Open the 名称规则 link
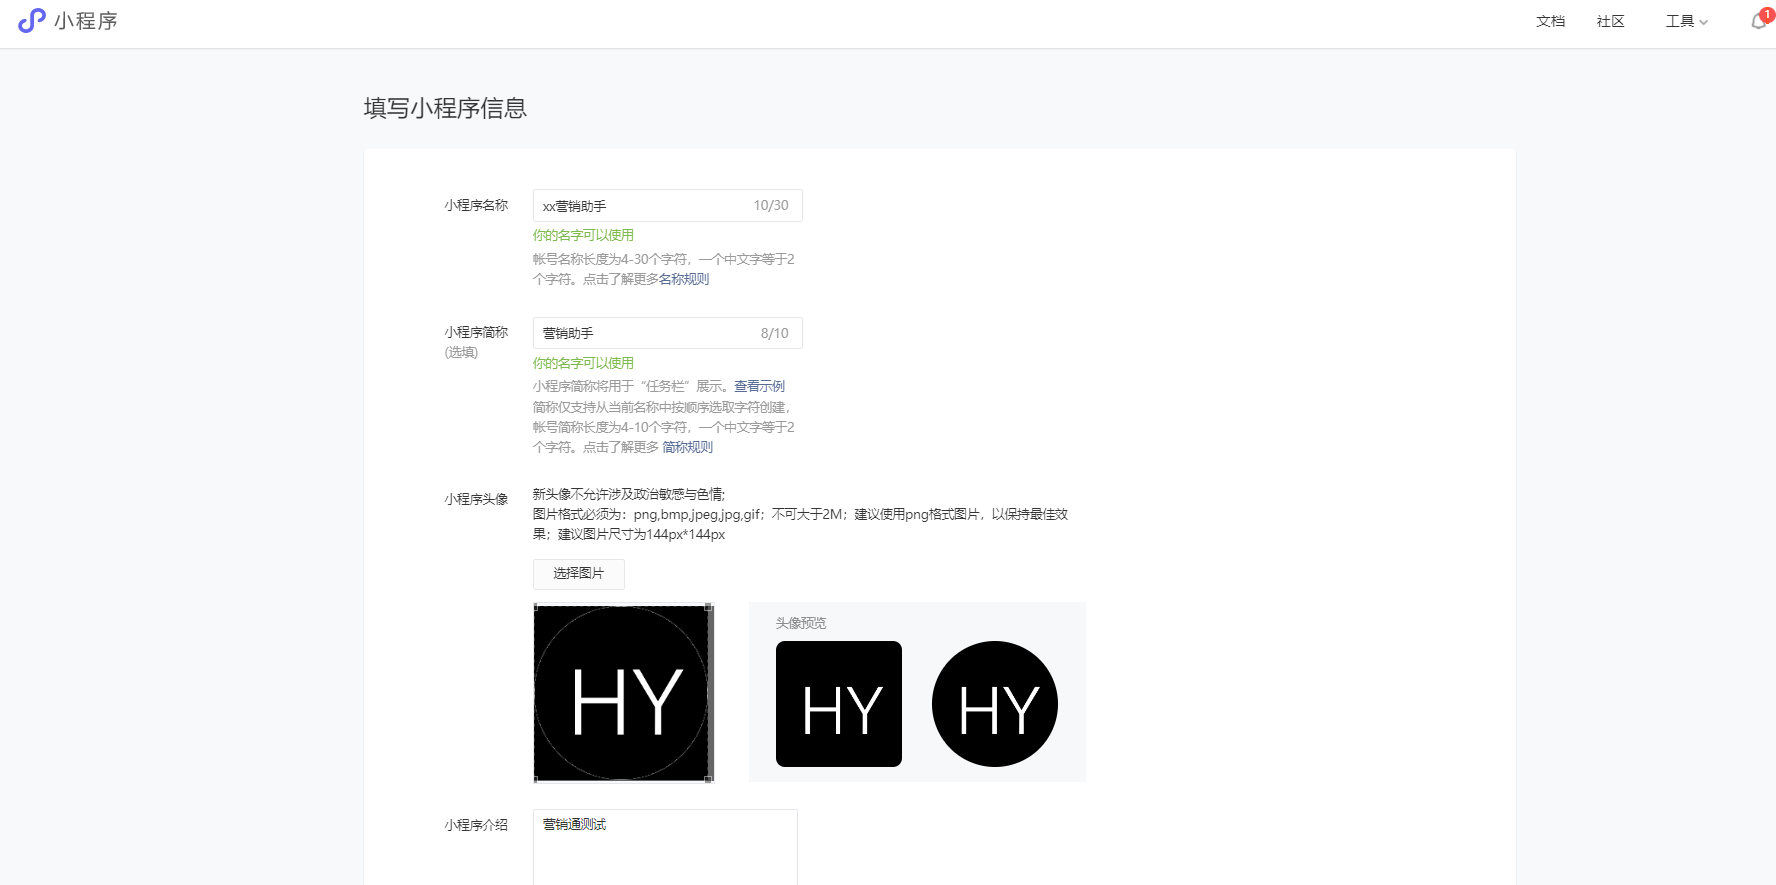This screenshot has height=885, width=1776. click(x=684, y=279)
